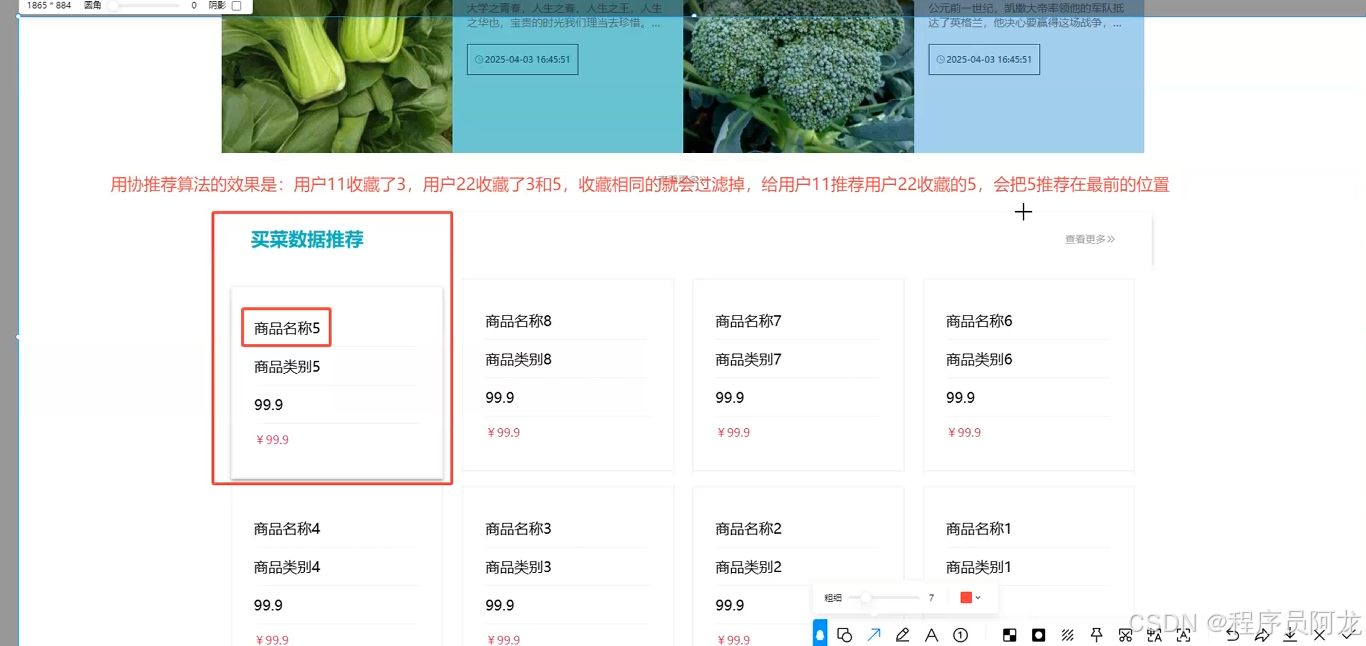
Task: Save the screenshot with the download icon
Action: click(1292, 634)
